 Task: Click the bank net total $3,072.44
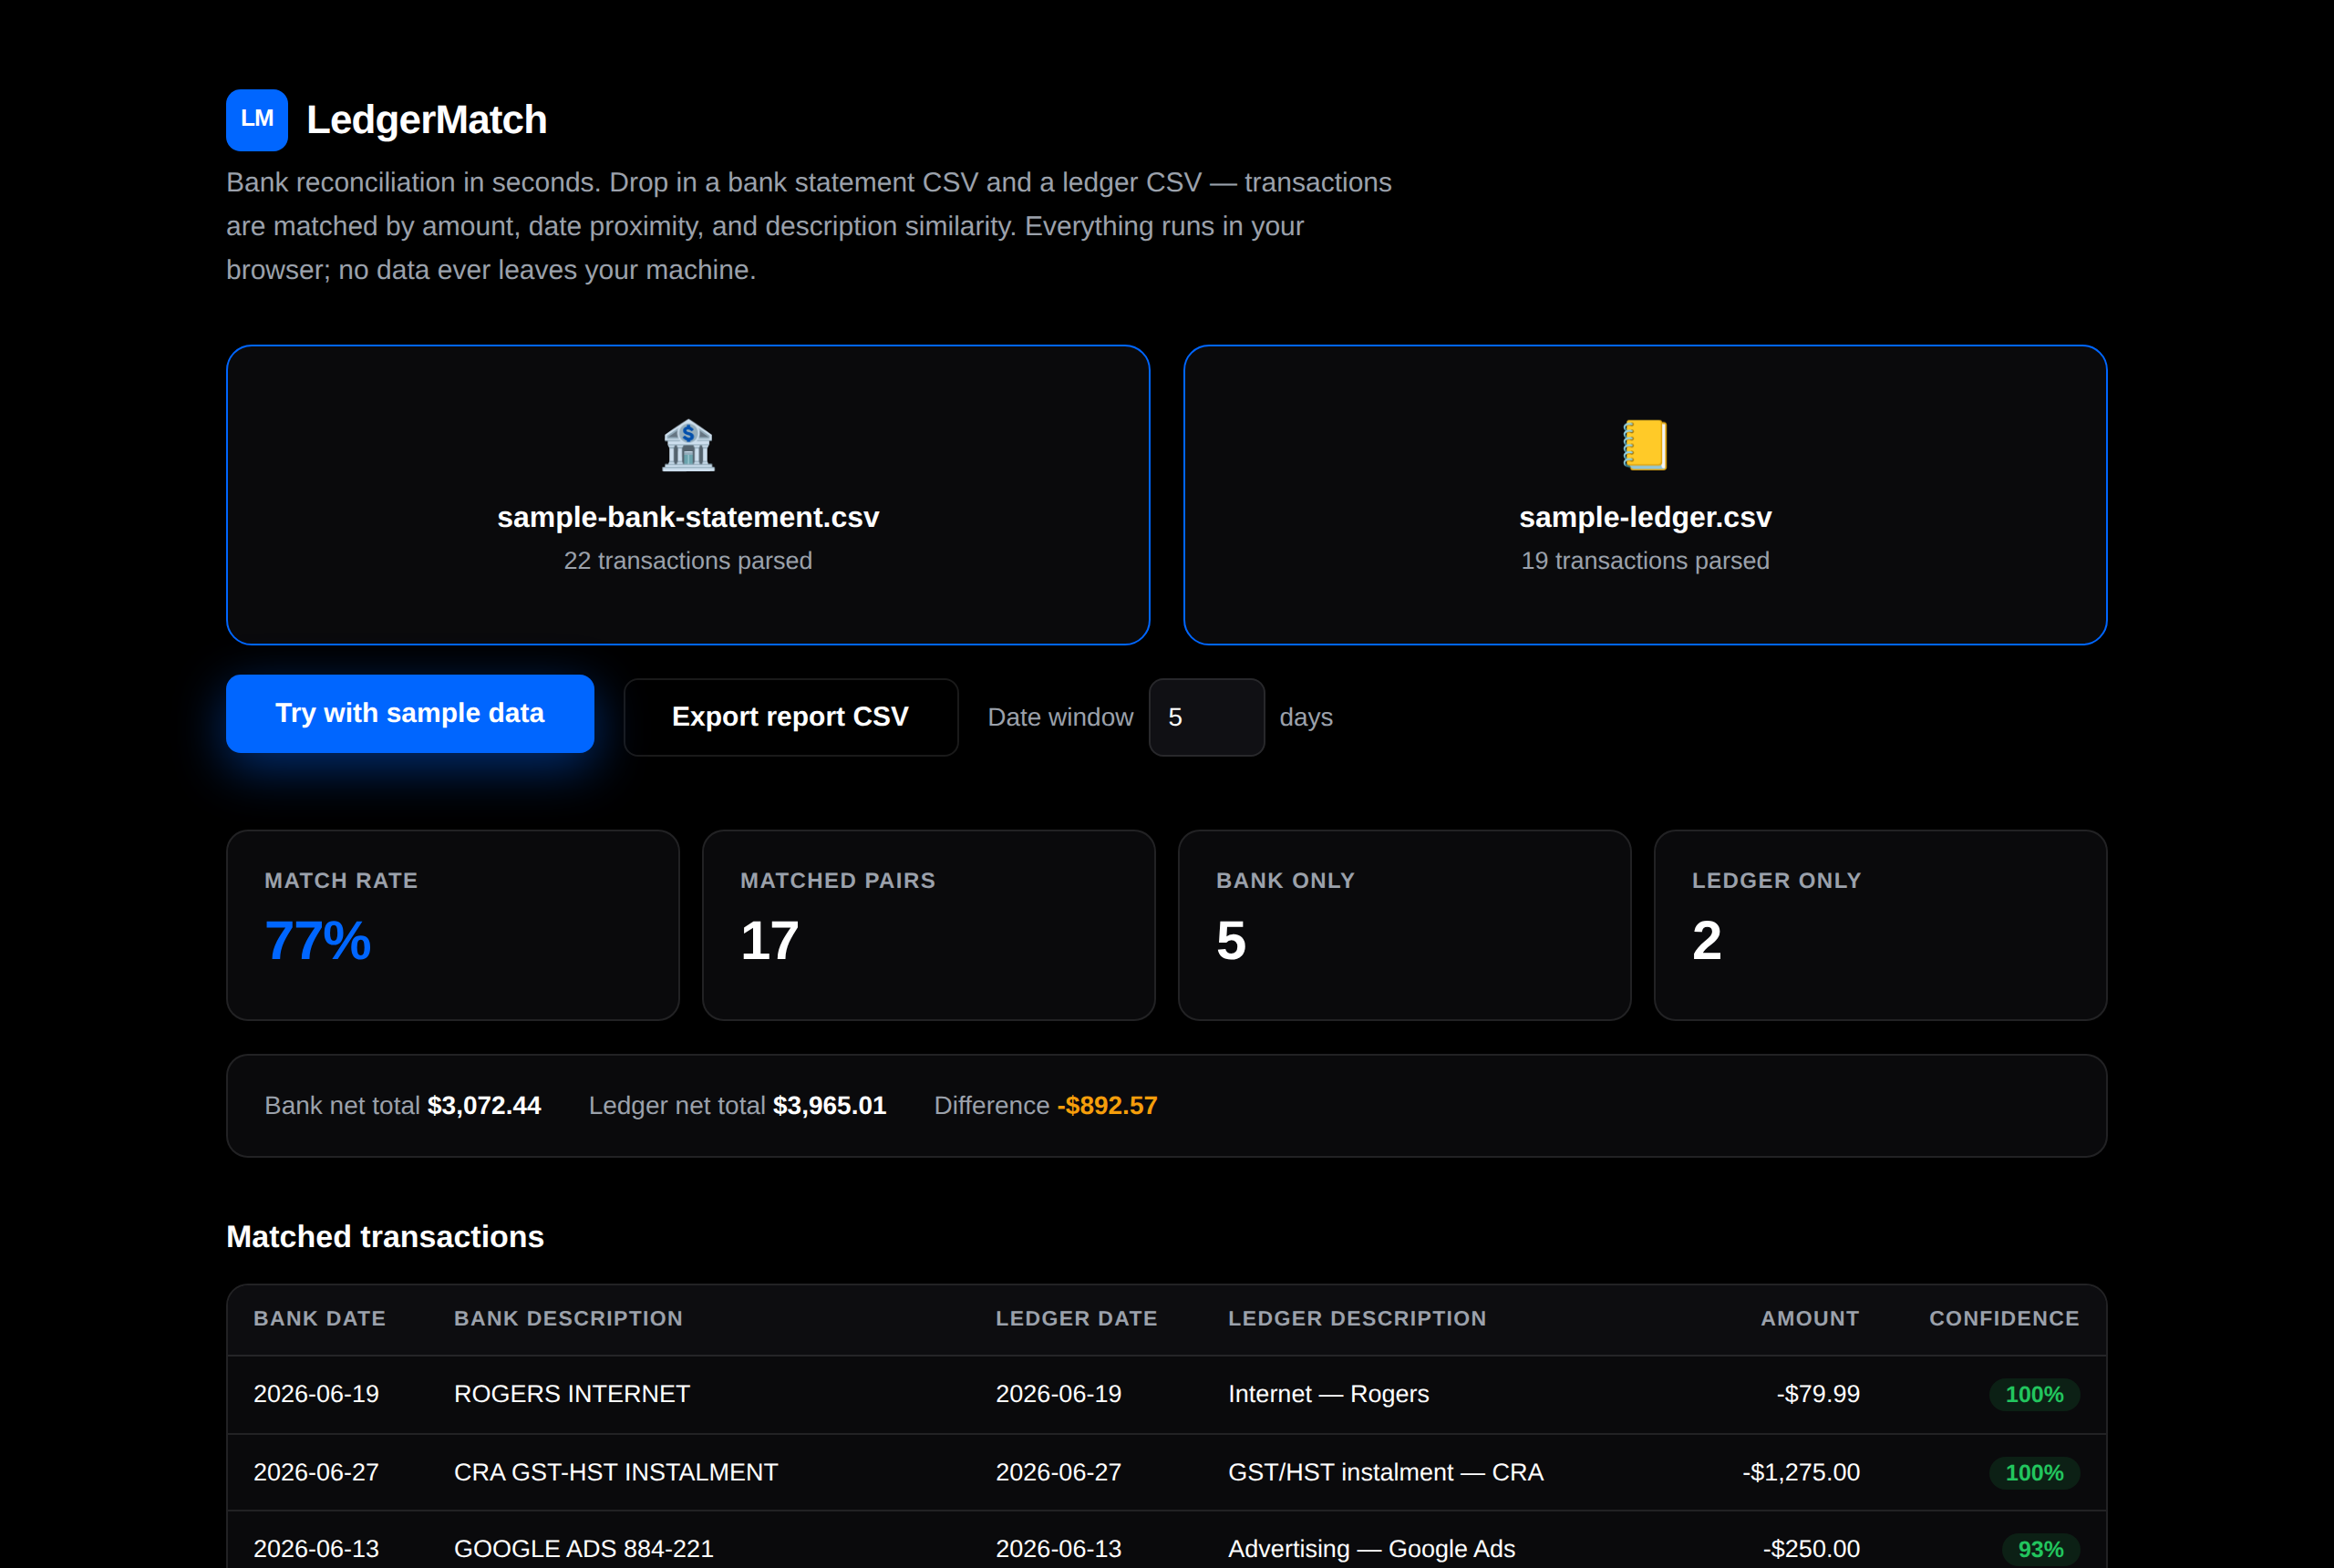[484, 1105]
